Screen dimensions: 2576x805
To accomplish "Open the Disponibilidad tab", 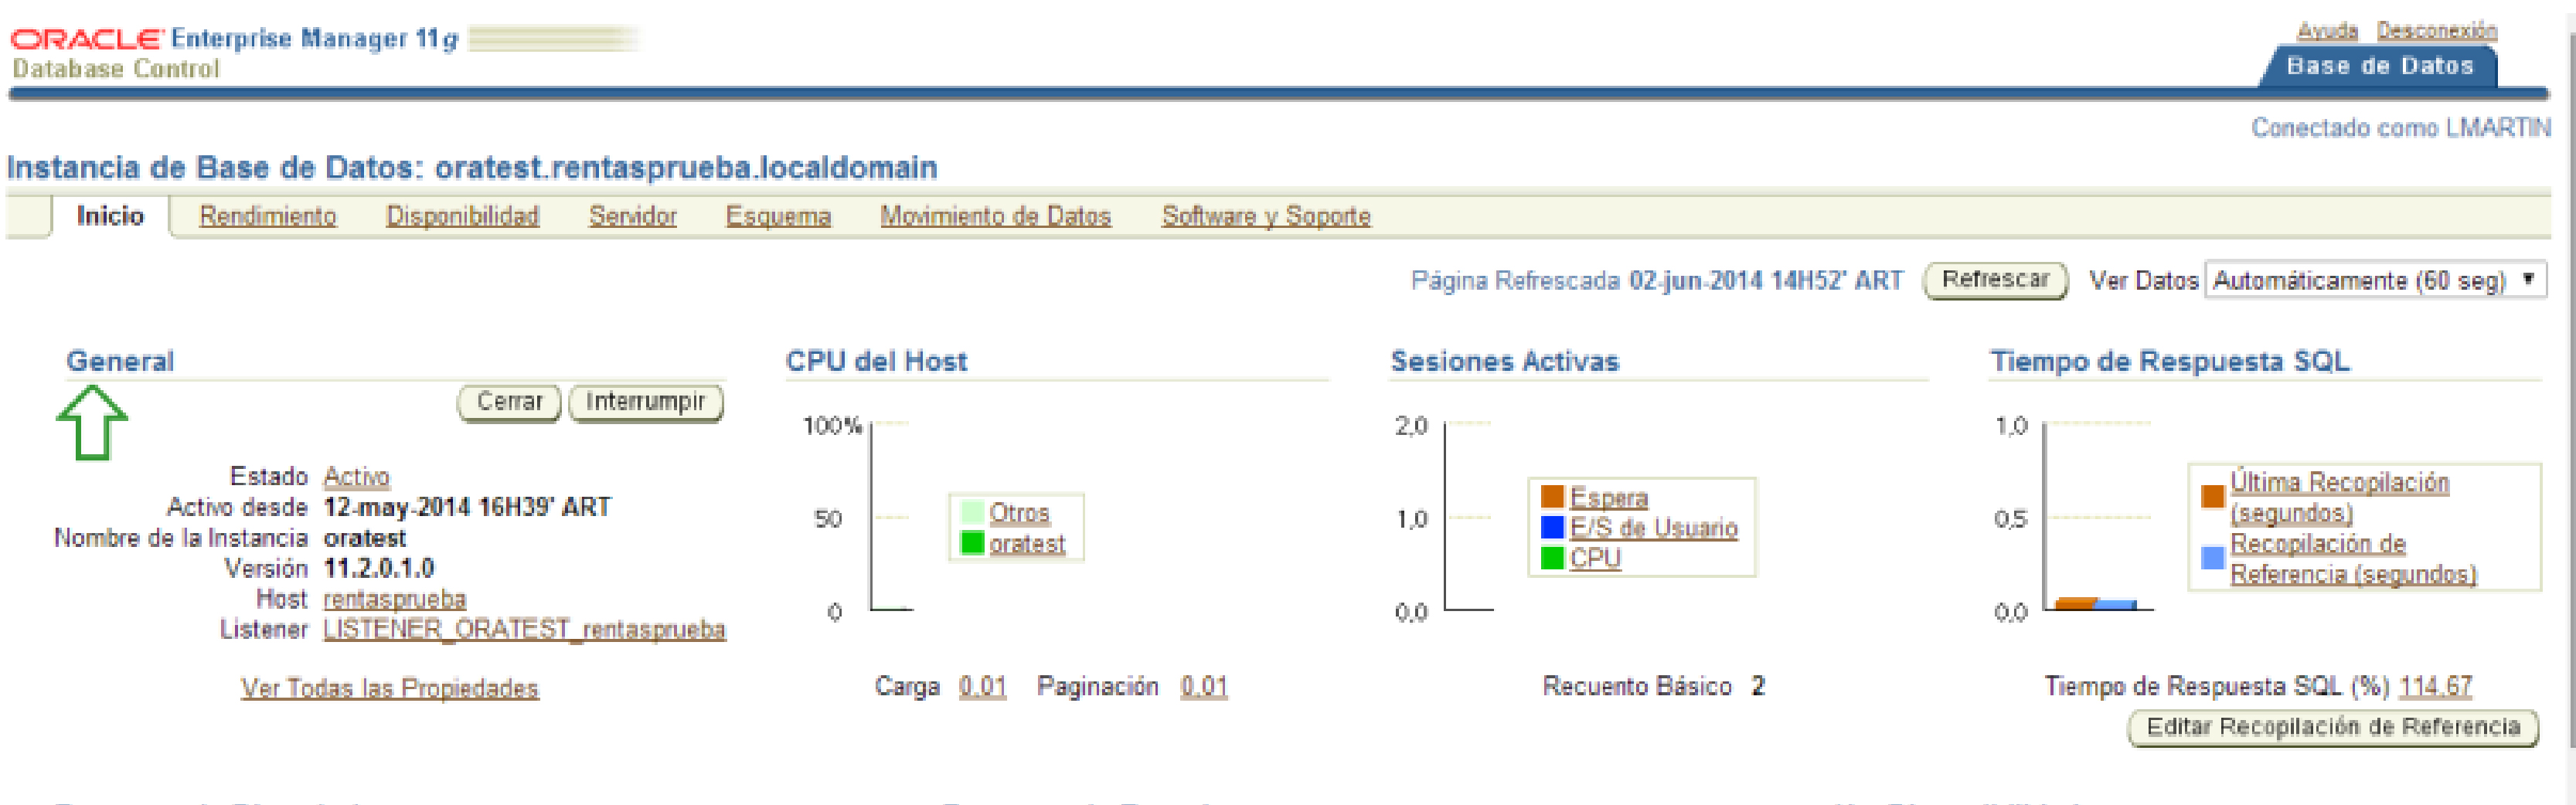I will point(462,216).
